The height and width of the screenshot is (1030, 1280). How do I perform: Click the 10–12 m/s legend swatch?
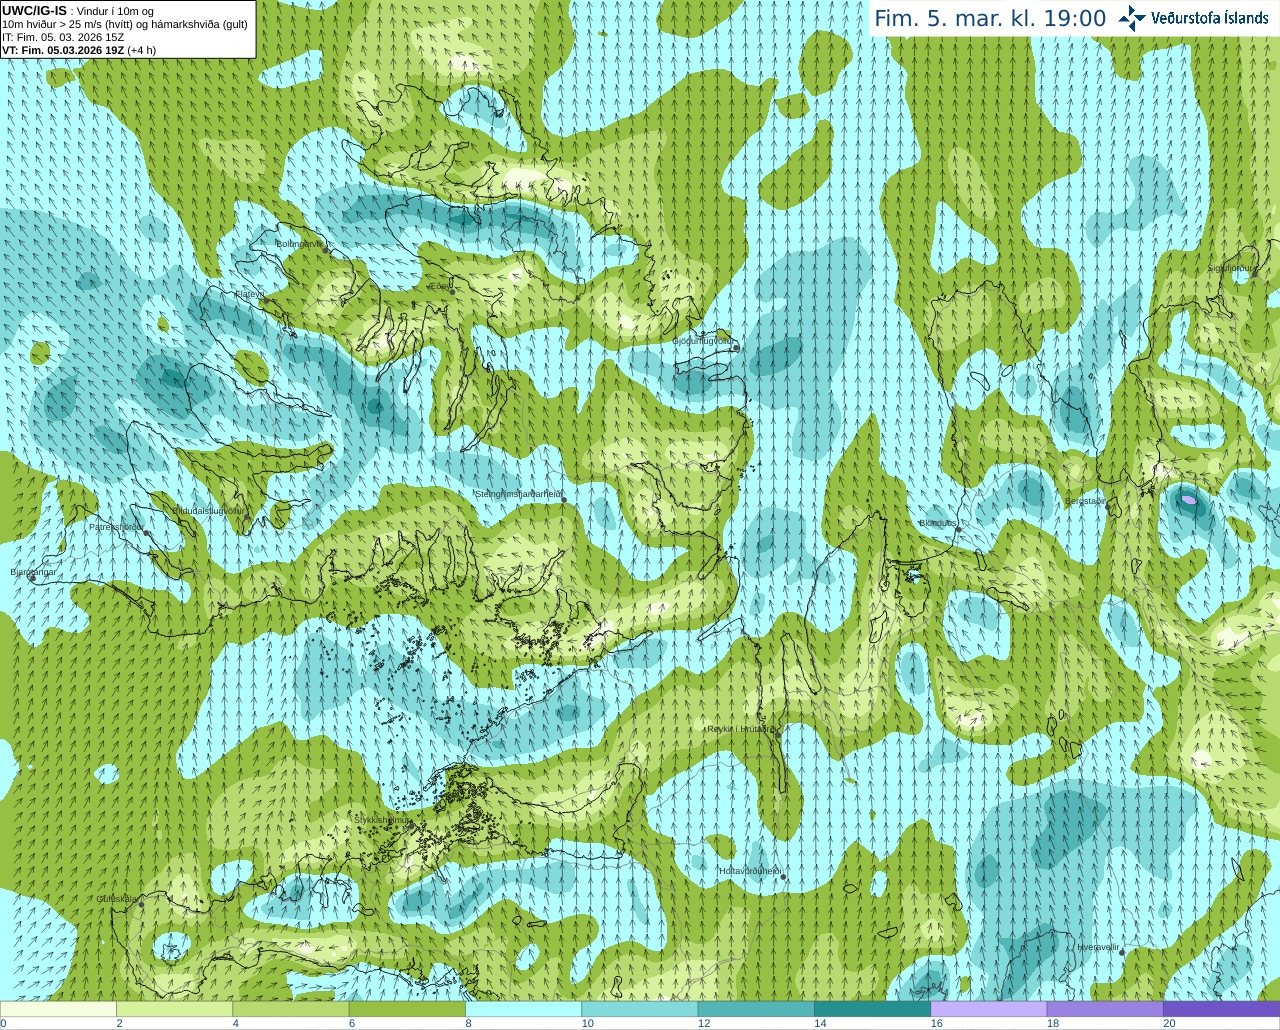click(x=640, y=1009)
